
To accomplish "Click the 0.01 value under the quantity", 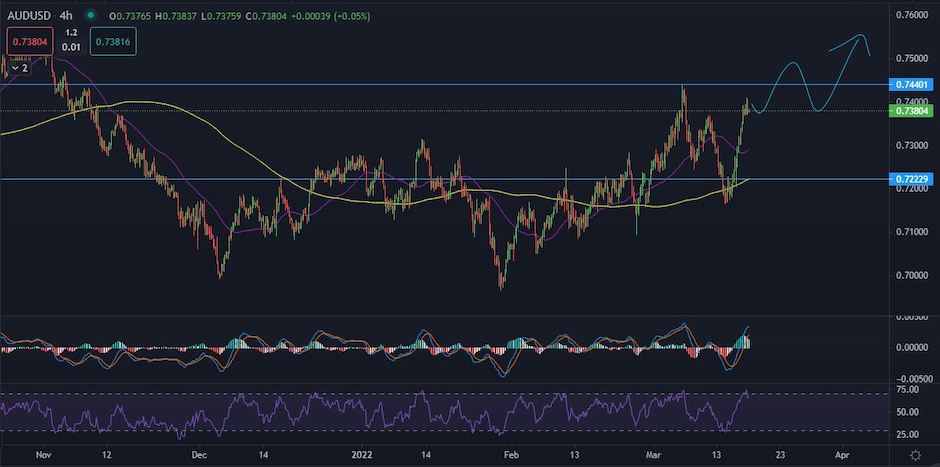I will tap(71, 47).
